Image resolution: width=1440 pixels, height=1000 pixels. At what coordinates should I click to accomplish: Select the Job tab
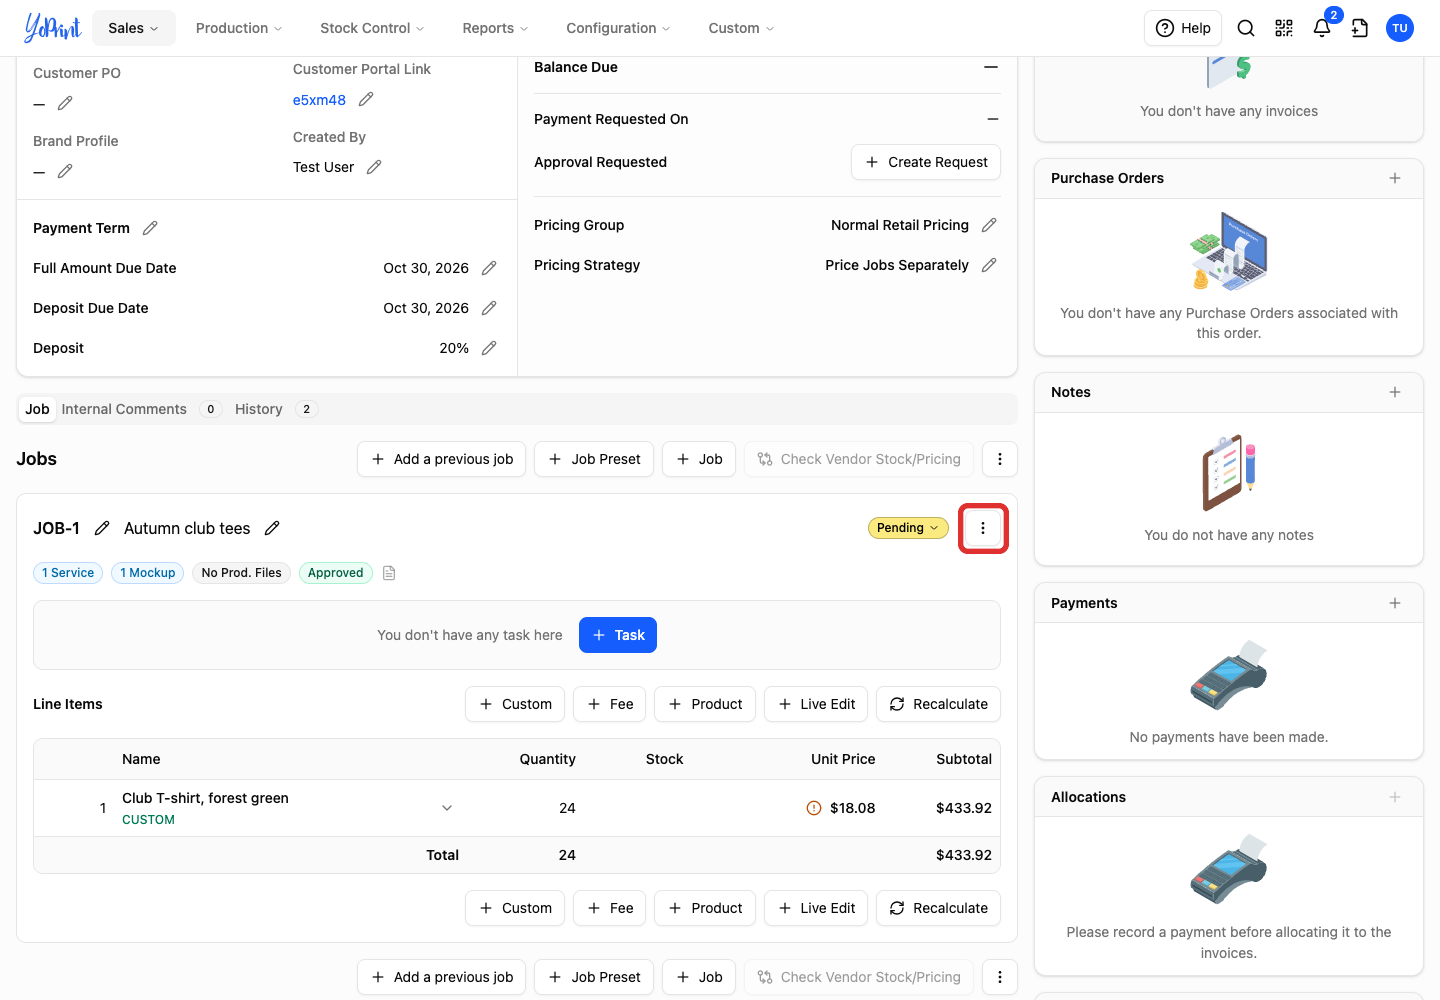tap(37, 409)
